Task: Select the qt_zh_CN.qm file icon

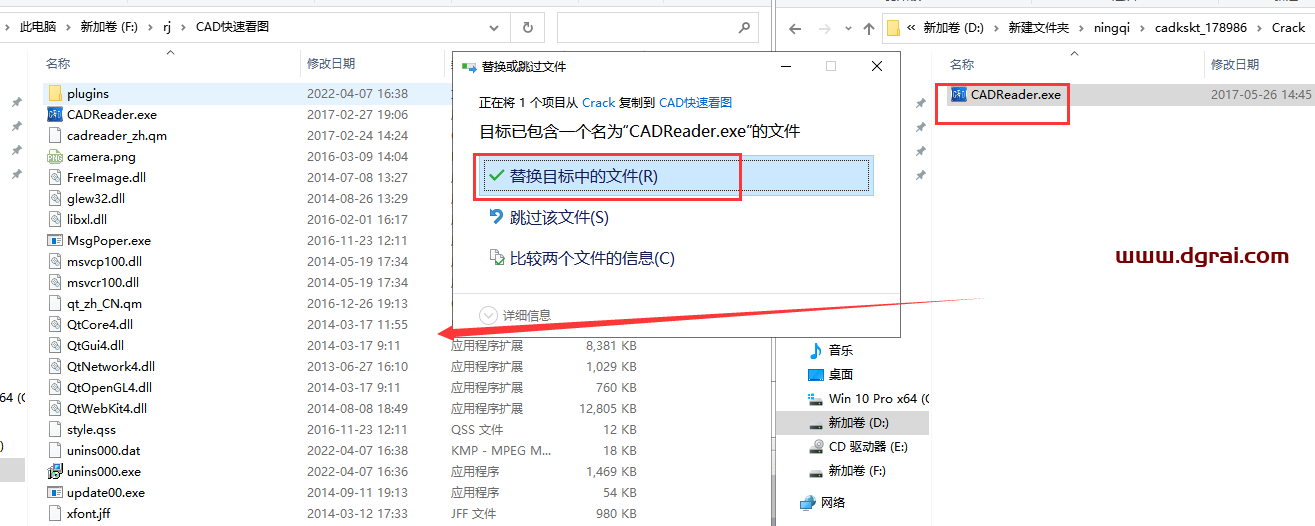Action: (x=55, y=303)
